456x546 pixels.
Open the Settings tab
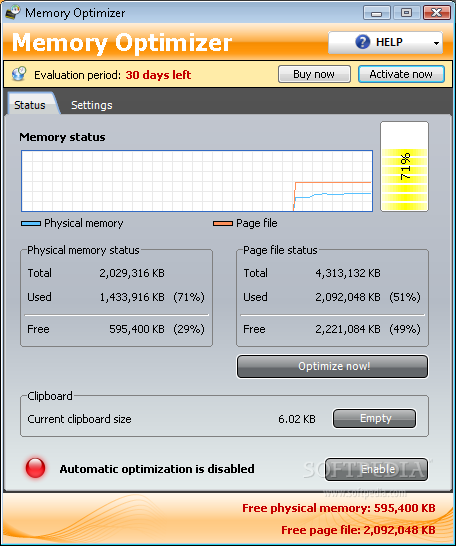click(x=92, y=105)
